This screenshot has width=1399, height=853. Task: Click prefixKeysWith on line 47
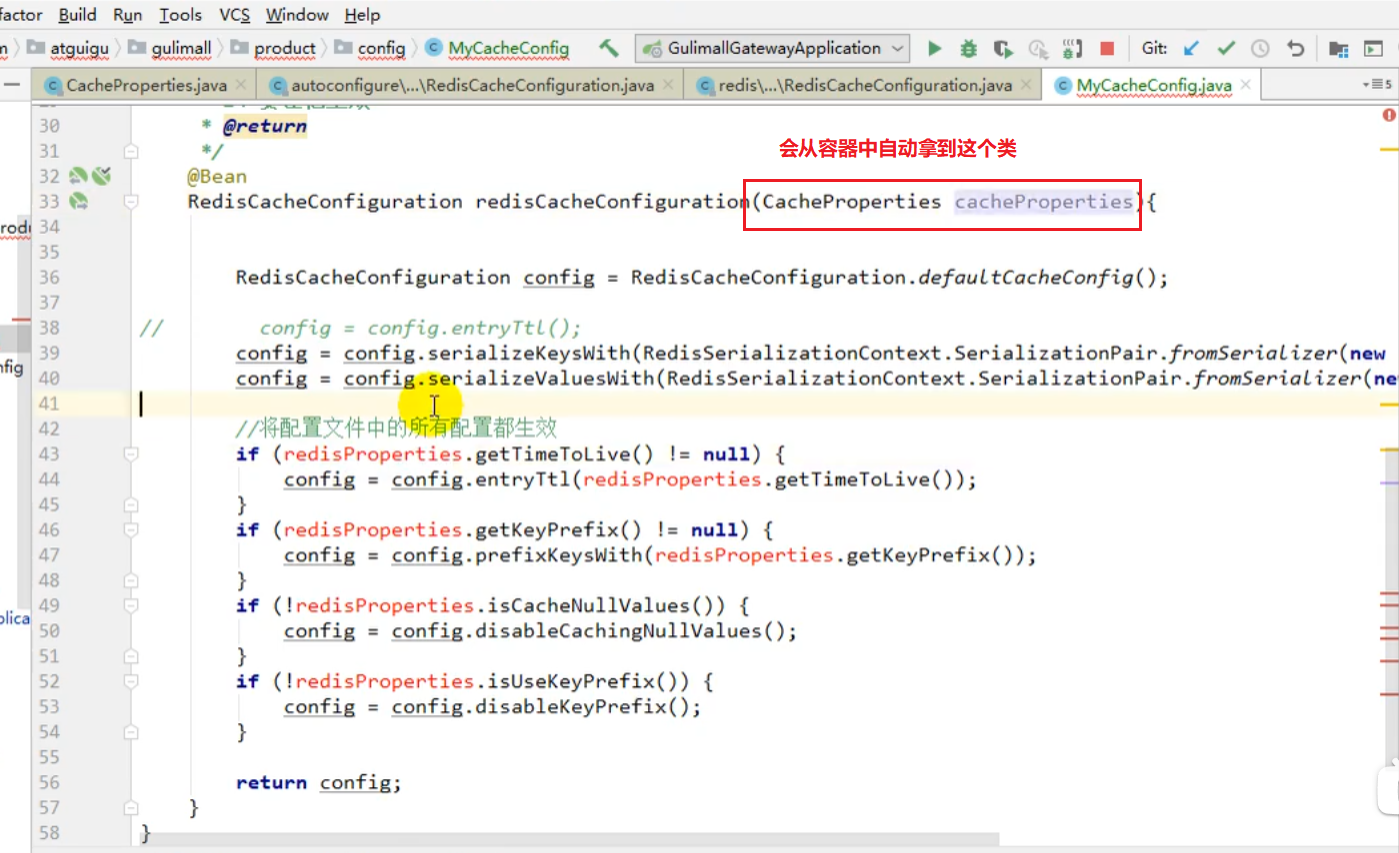(560, 555)
